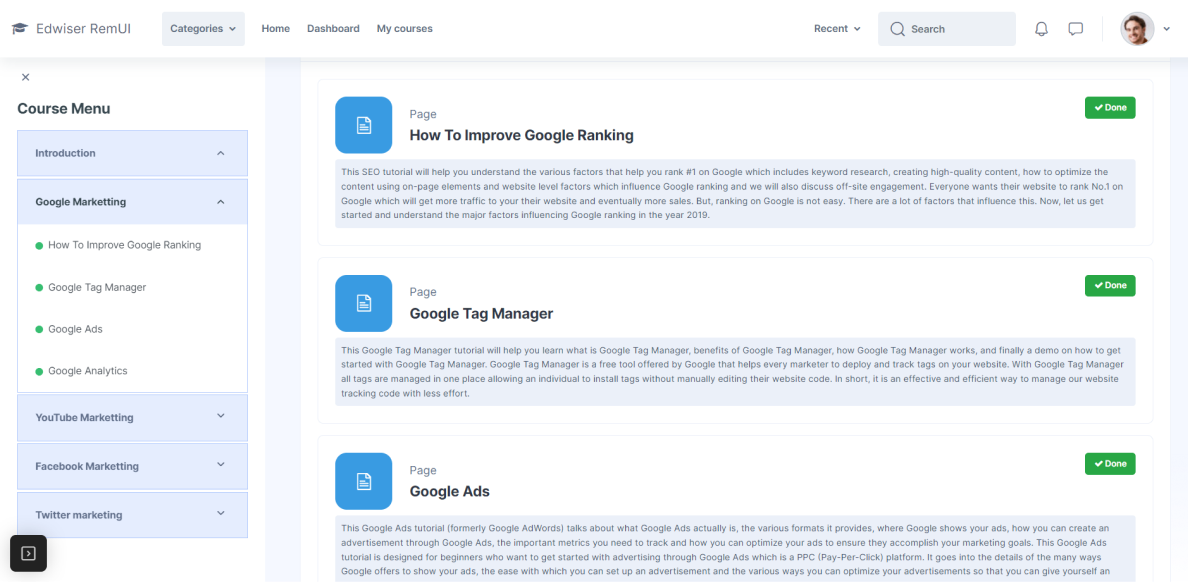Click the graduation cap logo icon

point(20,29)
